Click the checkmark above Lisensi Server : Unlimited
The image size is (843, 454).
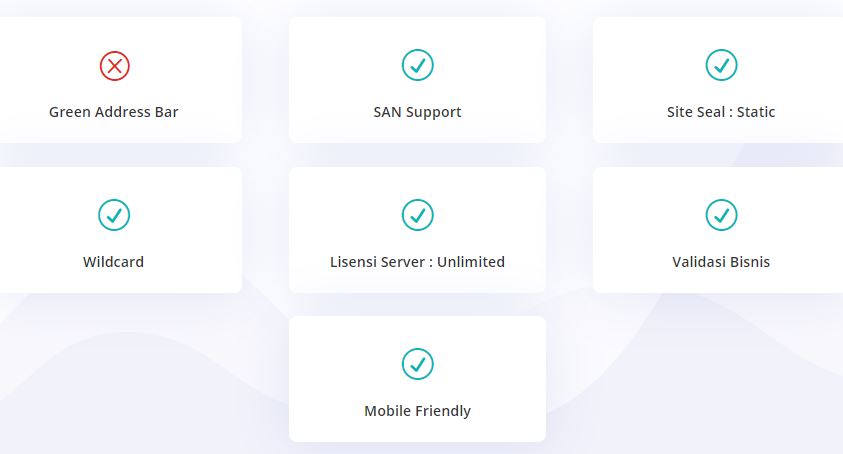(417, 215)
